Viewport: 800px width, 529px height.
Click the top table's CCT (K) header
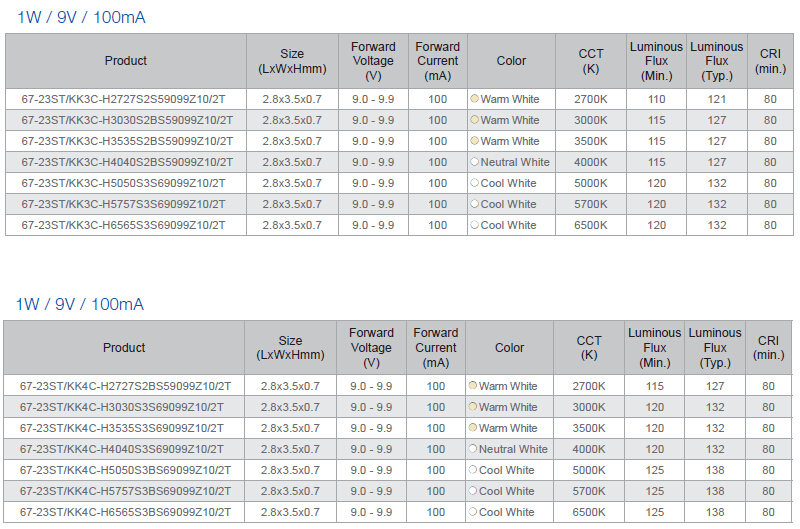click(x=591, y=61)
